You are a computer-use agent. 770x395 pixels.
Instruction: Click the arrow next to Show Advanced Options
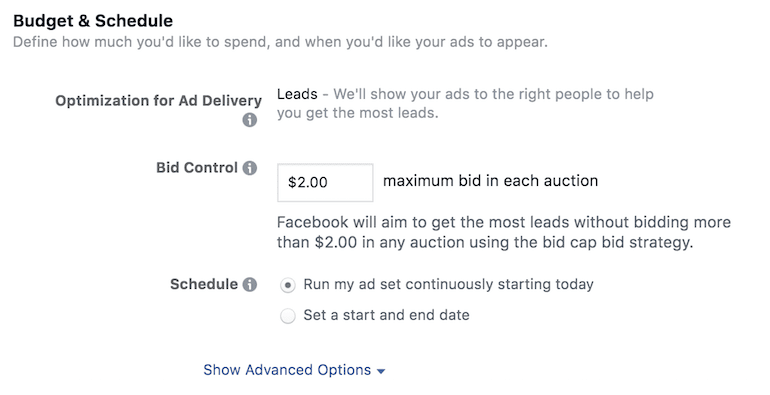[x=381, y=371]
